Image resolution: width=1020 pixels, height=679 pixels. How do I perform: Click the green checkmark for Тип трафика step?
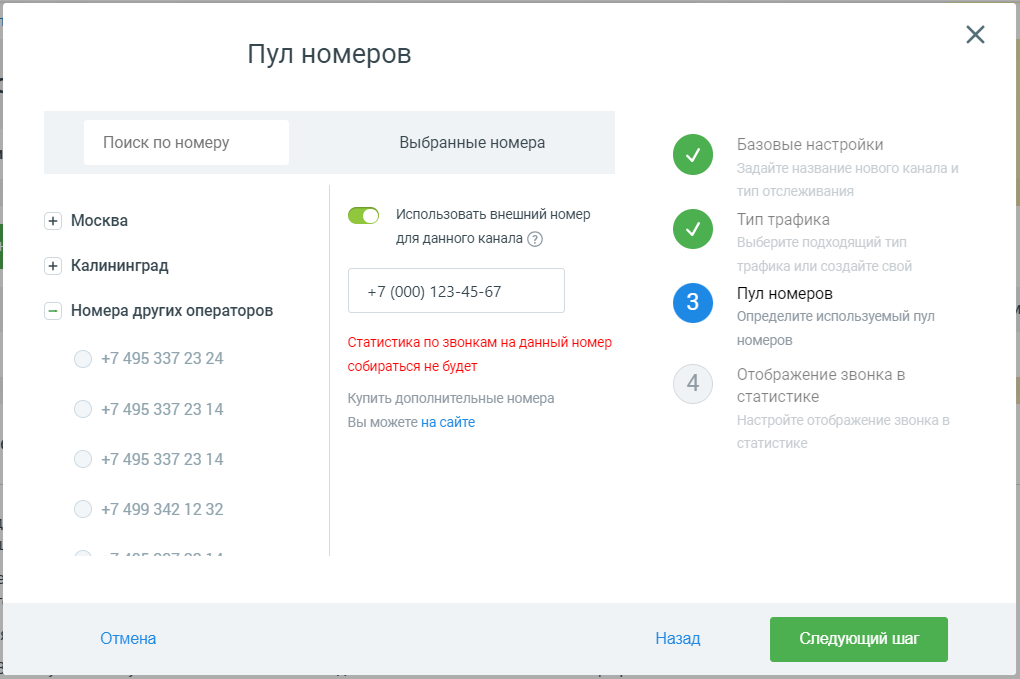click(693, 229)
